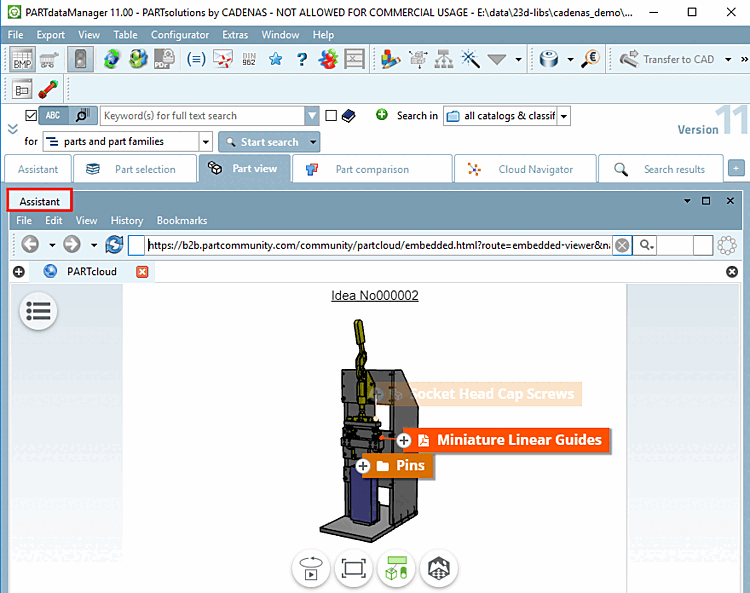The height and width of the screenshot is (593, 750).
Task: Click the 3D viewer animation rotate button
Action: coord(311,568)
